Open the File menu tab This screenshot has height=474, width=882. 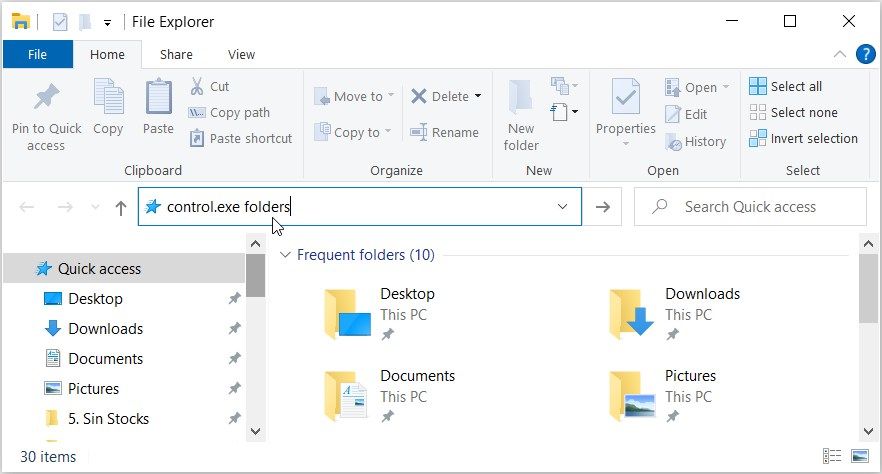(38, 54)
